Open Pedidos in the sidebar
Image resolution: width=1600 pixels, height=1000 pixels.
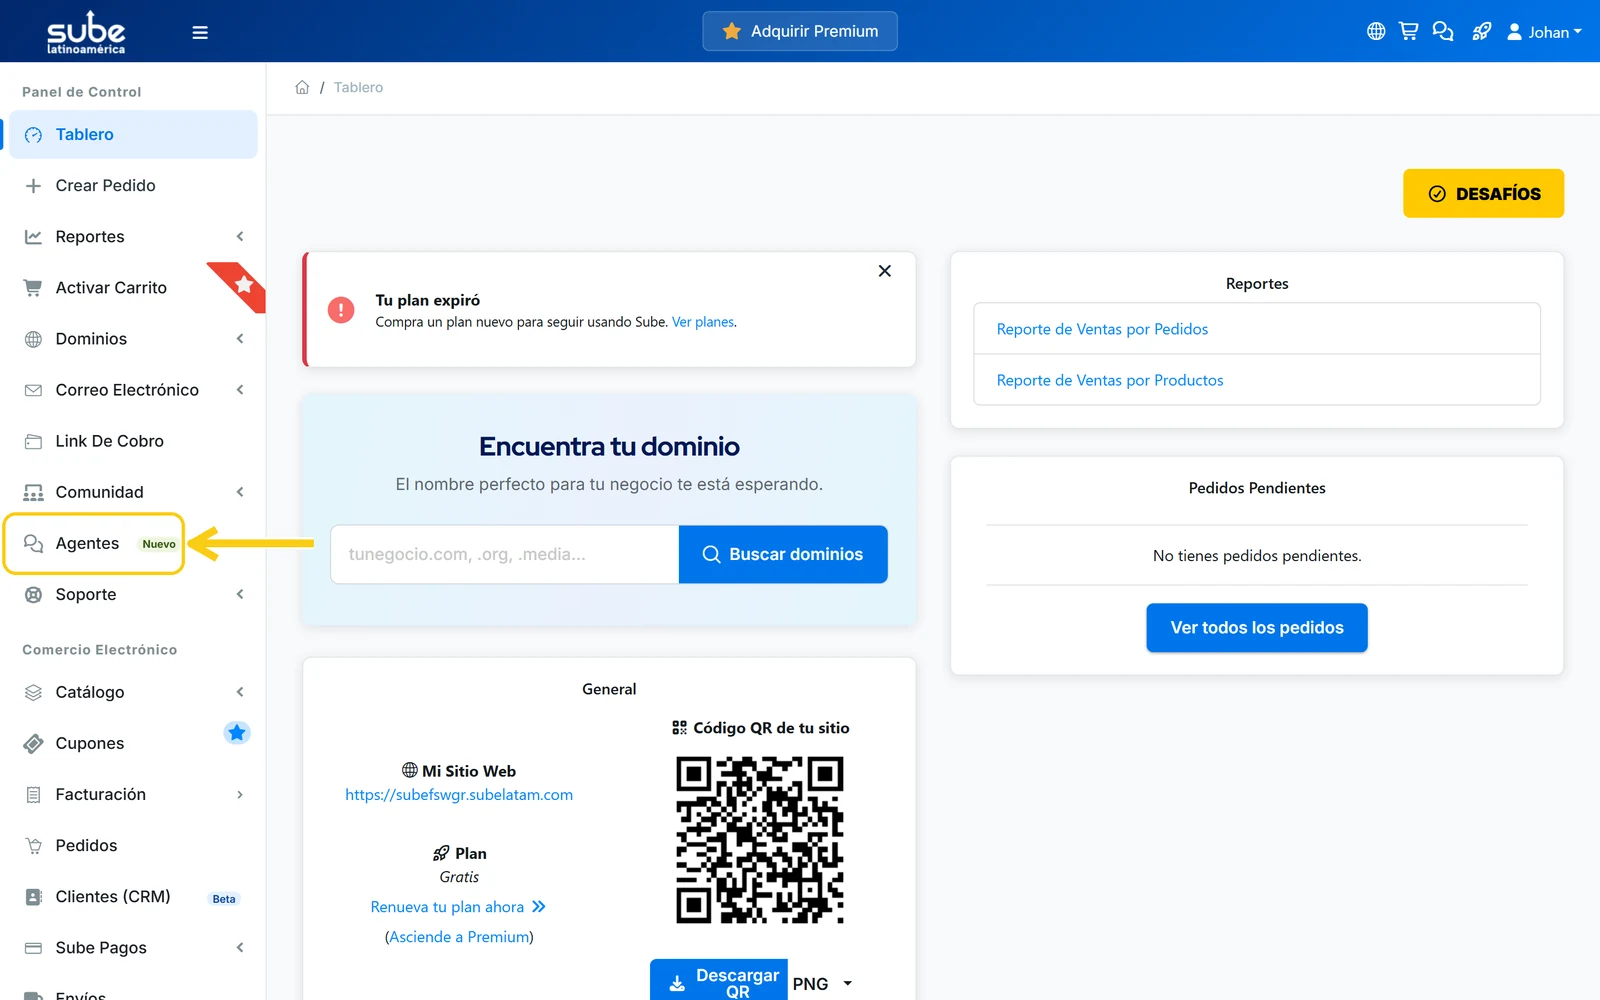[133, 845]
